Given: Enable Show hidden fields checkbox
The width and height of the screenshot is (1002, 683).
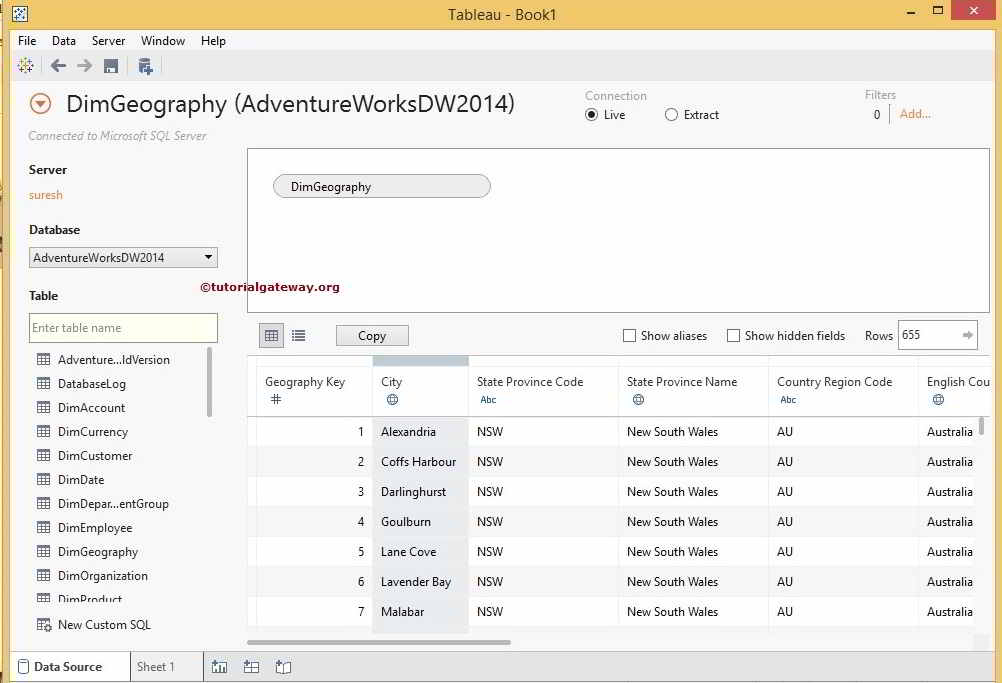Looking at the screenshot, I should pyautogui.click(x=733, y=336).
